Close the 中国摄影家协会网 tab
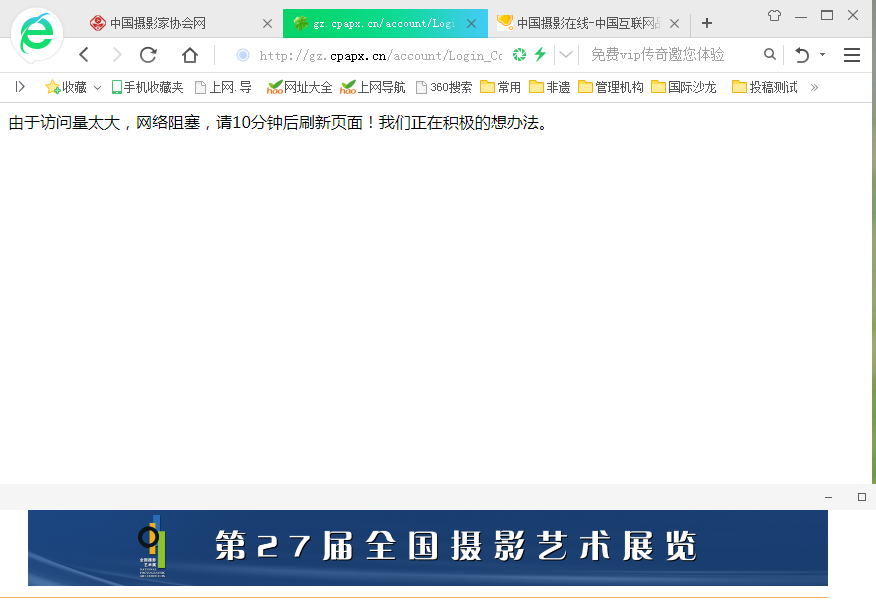Viewport: 876px width, 602px height. pyautogui.click(x=267, y=23)
